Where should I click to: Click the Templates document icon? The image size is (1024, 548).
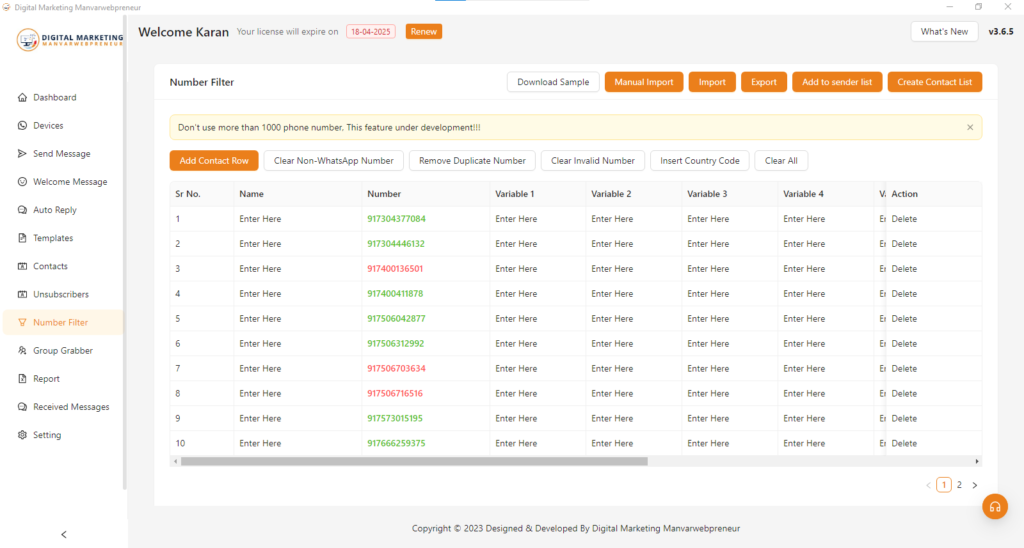click(x=23, y=238)
